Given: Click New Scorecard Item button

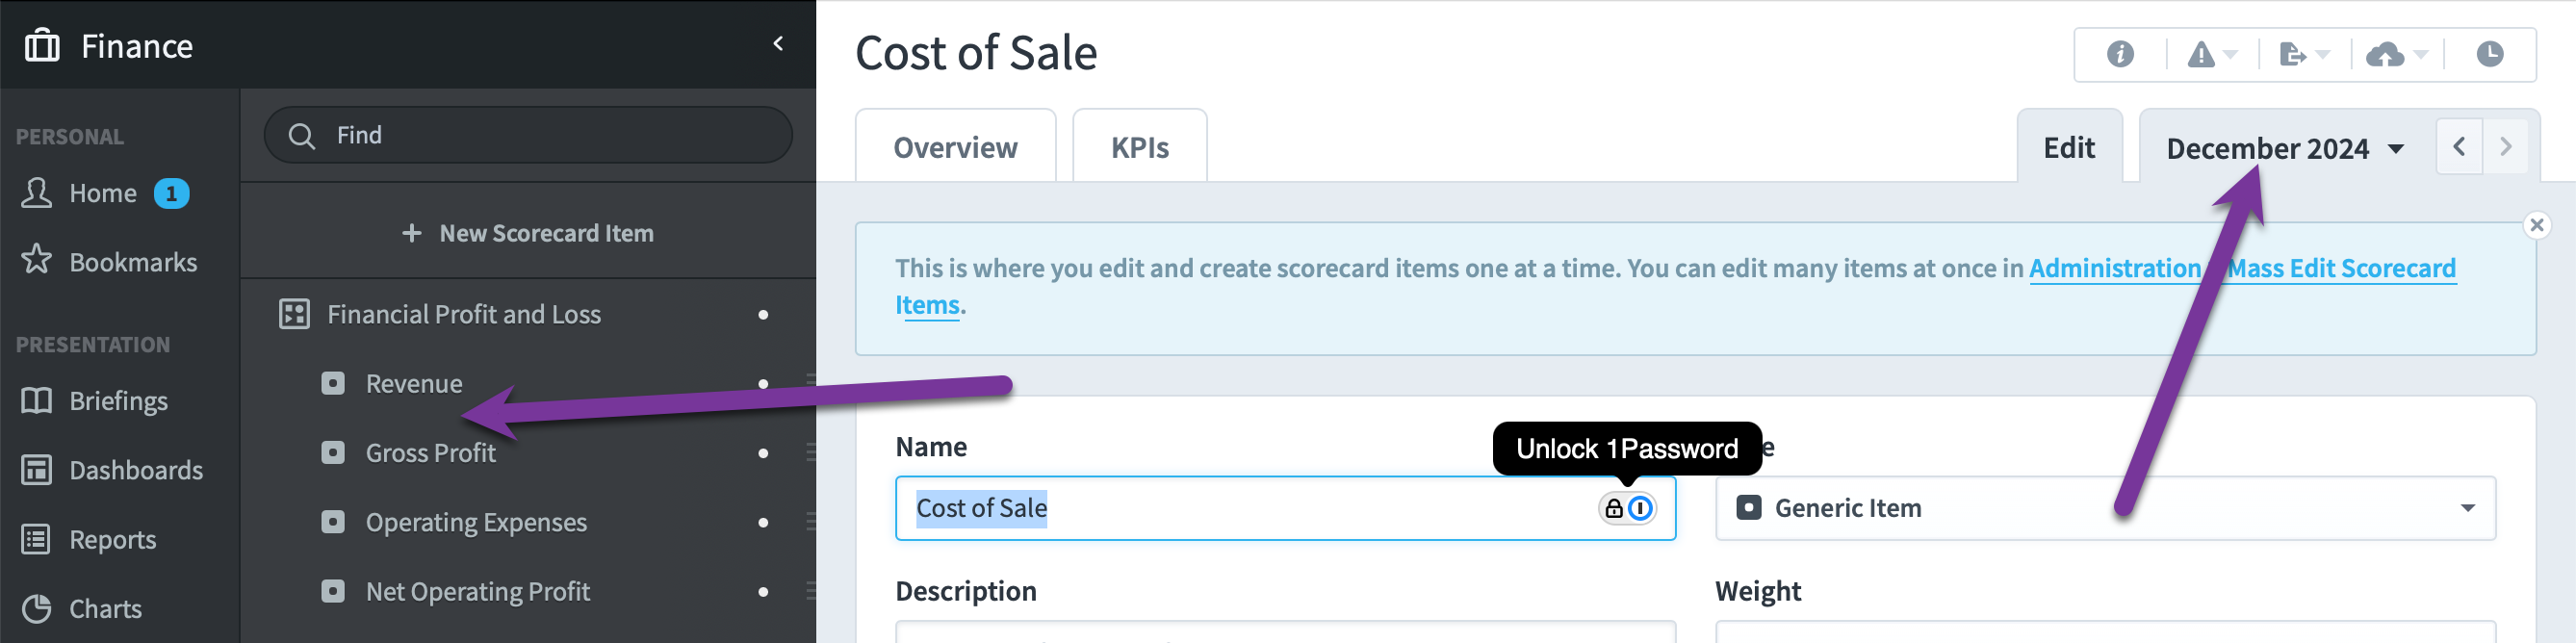Looking at the screenshot, I should 527,233.
